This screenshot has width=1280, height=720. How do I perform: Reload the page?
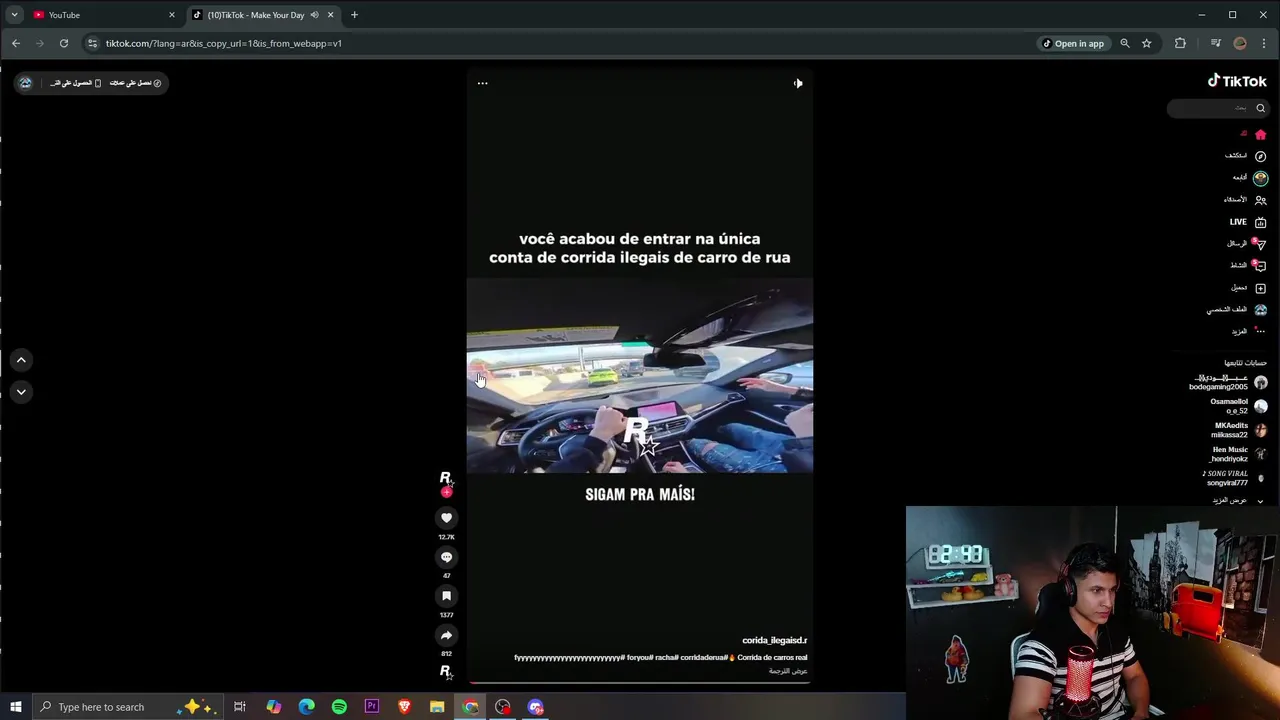[64, 43]
